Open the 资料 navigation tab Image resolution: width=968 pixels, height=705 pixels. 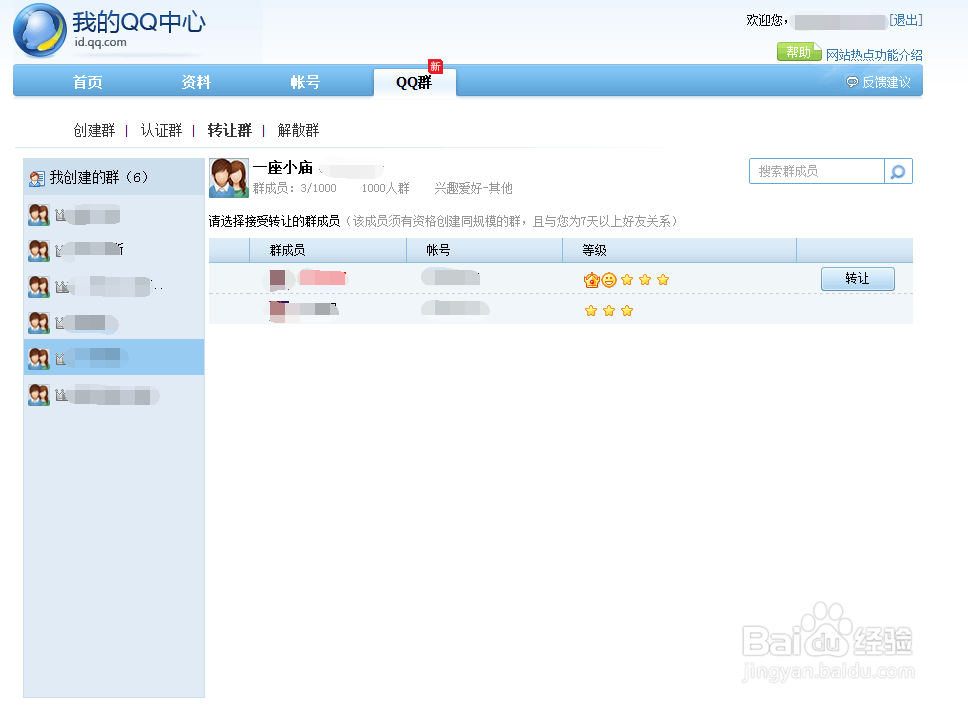(196, 82)
